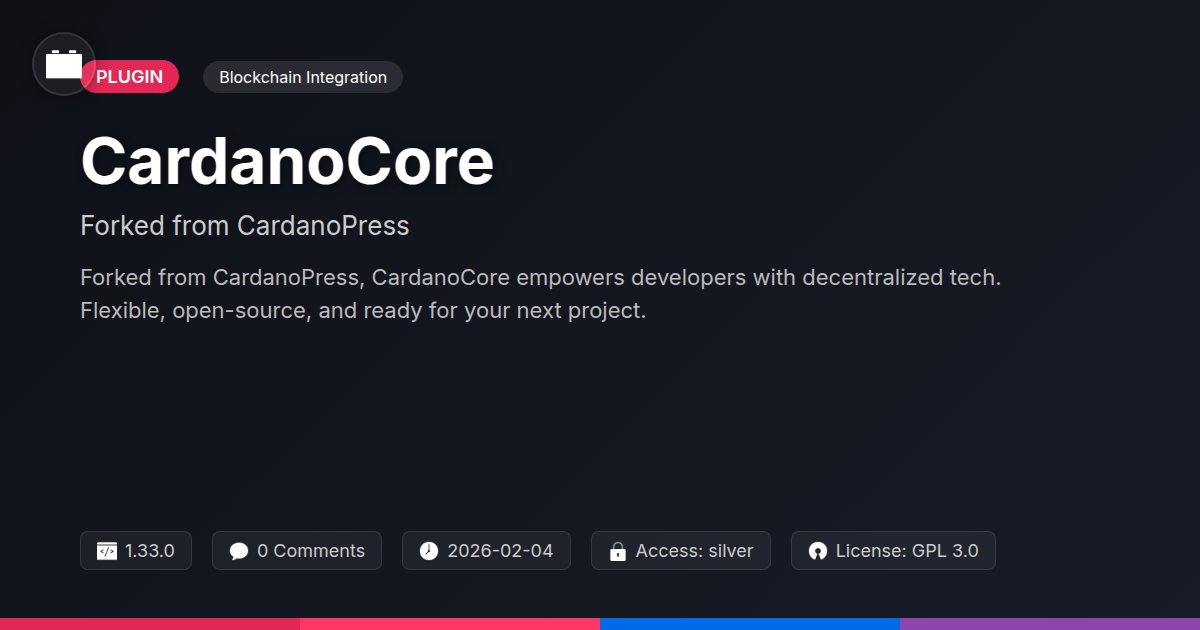Click the purple color bar segment
The height and width of the screenshot is (630, 1200).
pos(1050,623)
